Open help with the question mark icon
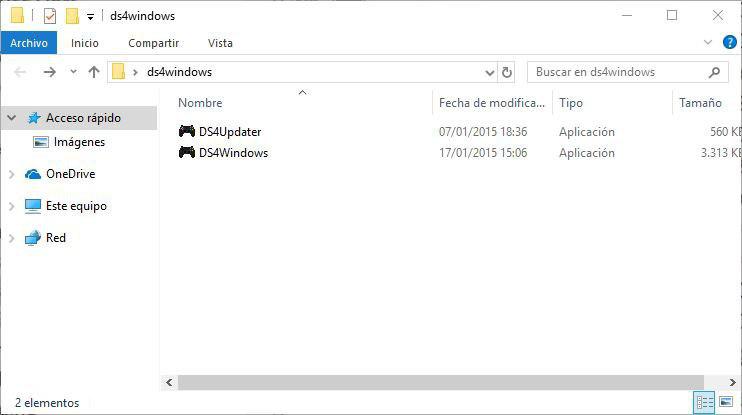The height and width of the screenshot is (415, 742). (728, 43)
